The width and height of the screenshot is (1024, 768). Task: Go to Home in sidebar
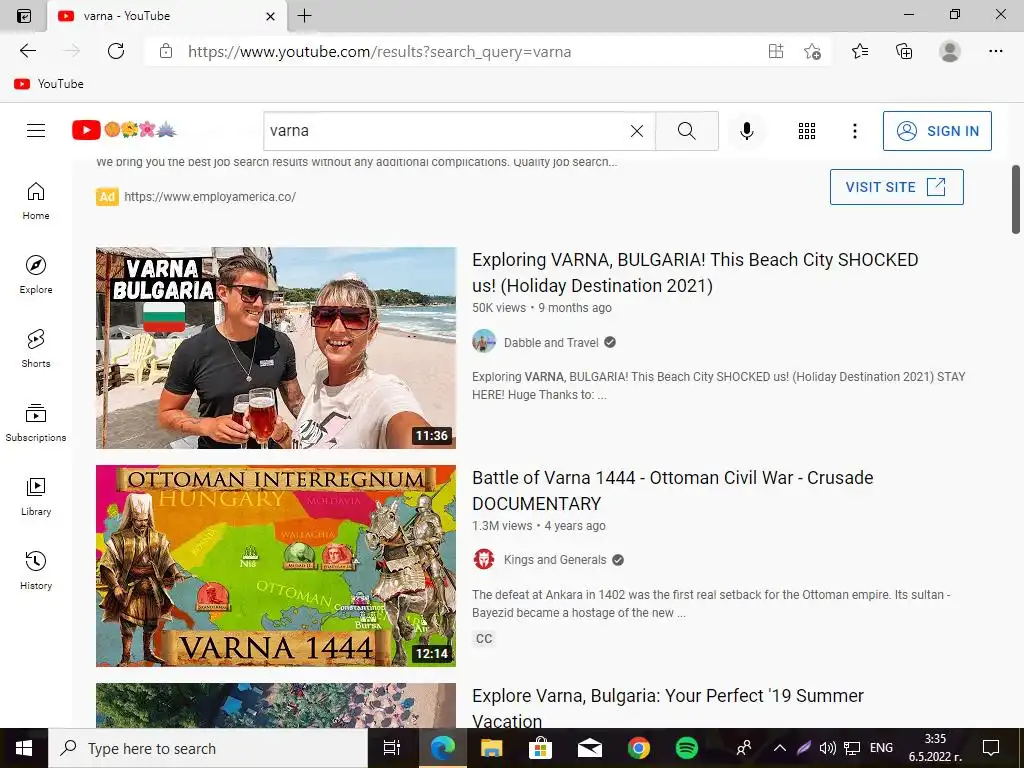click(x=36, y=200)
